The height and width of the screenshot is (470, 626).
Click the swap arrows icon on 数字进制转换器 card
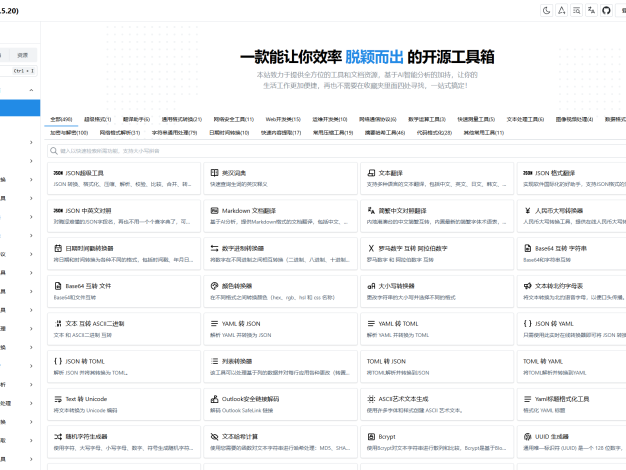pyautogui.click(x=214, y=248)
